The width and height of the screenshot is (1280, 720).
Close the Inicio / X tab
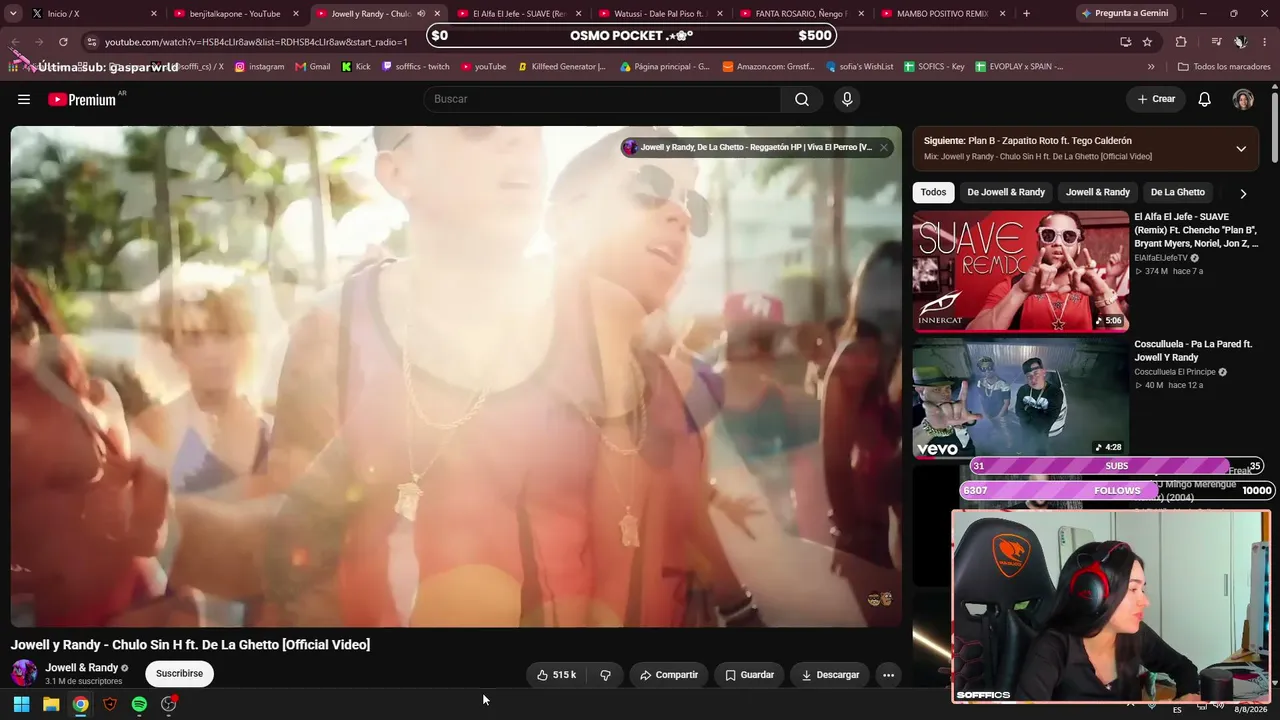coord(154,14)
